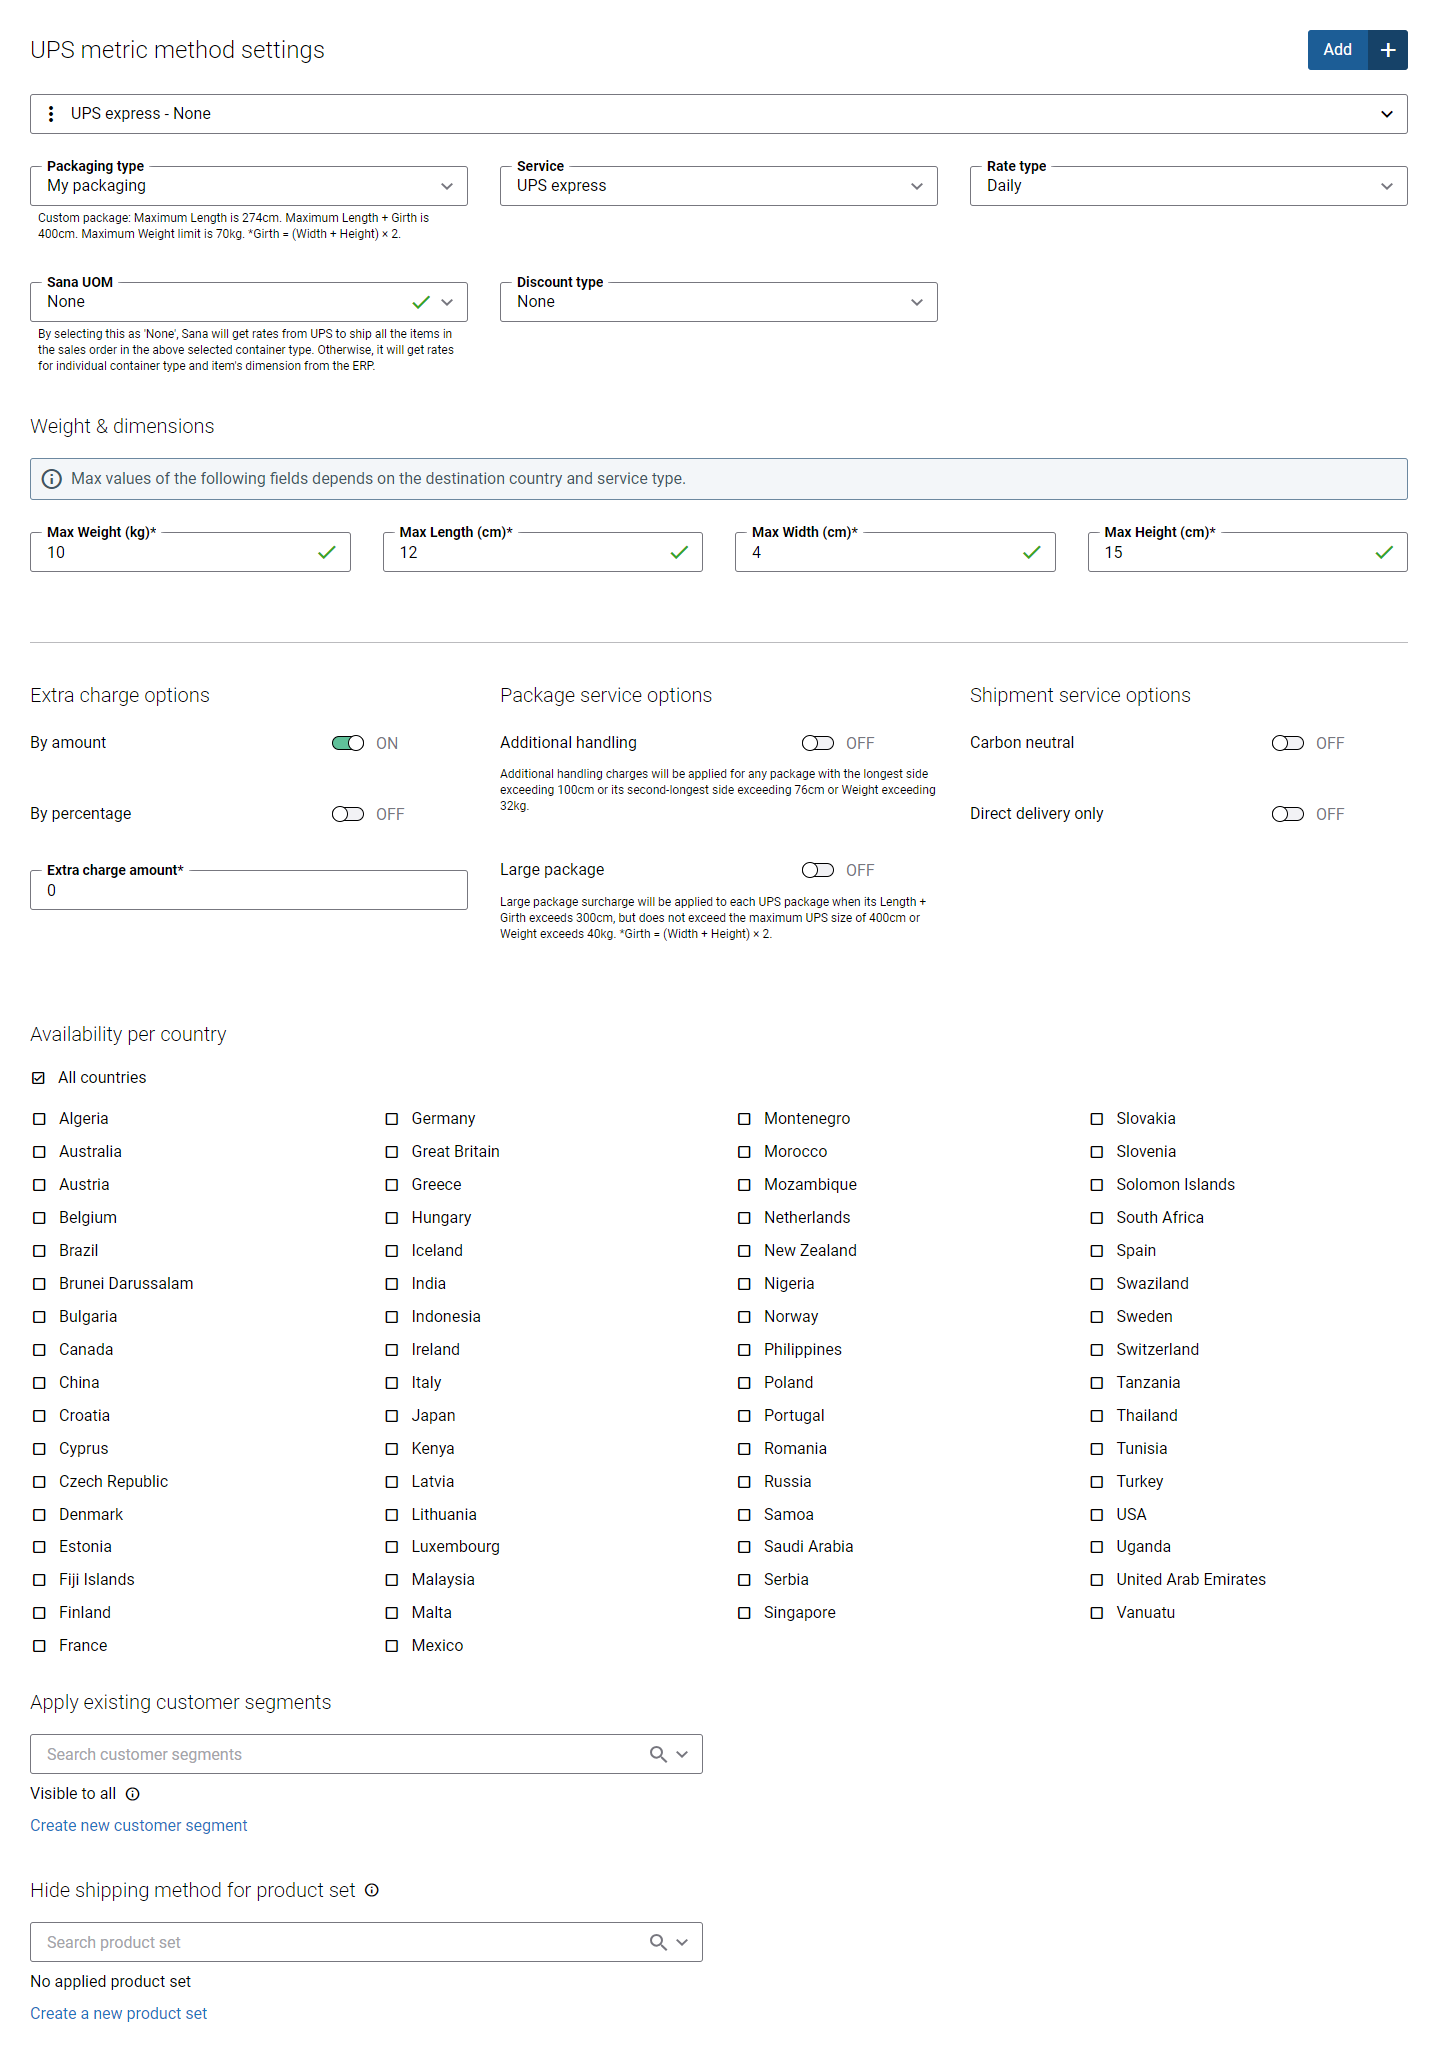
Task: Turn off the By amount toggle
Action: [x=348, y=743]
